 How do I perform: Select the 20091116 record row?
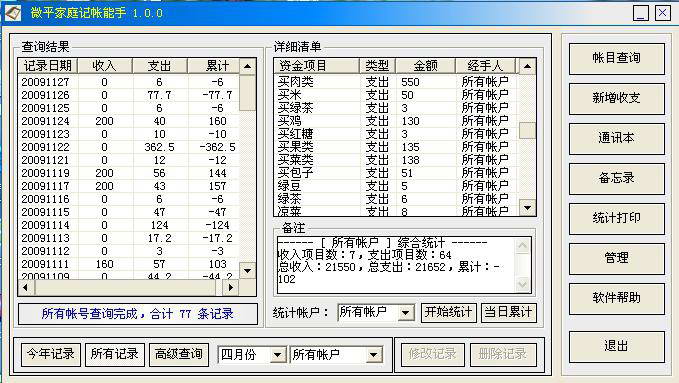point(129,199)
